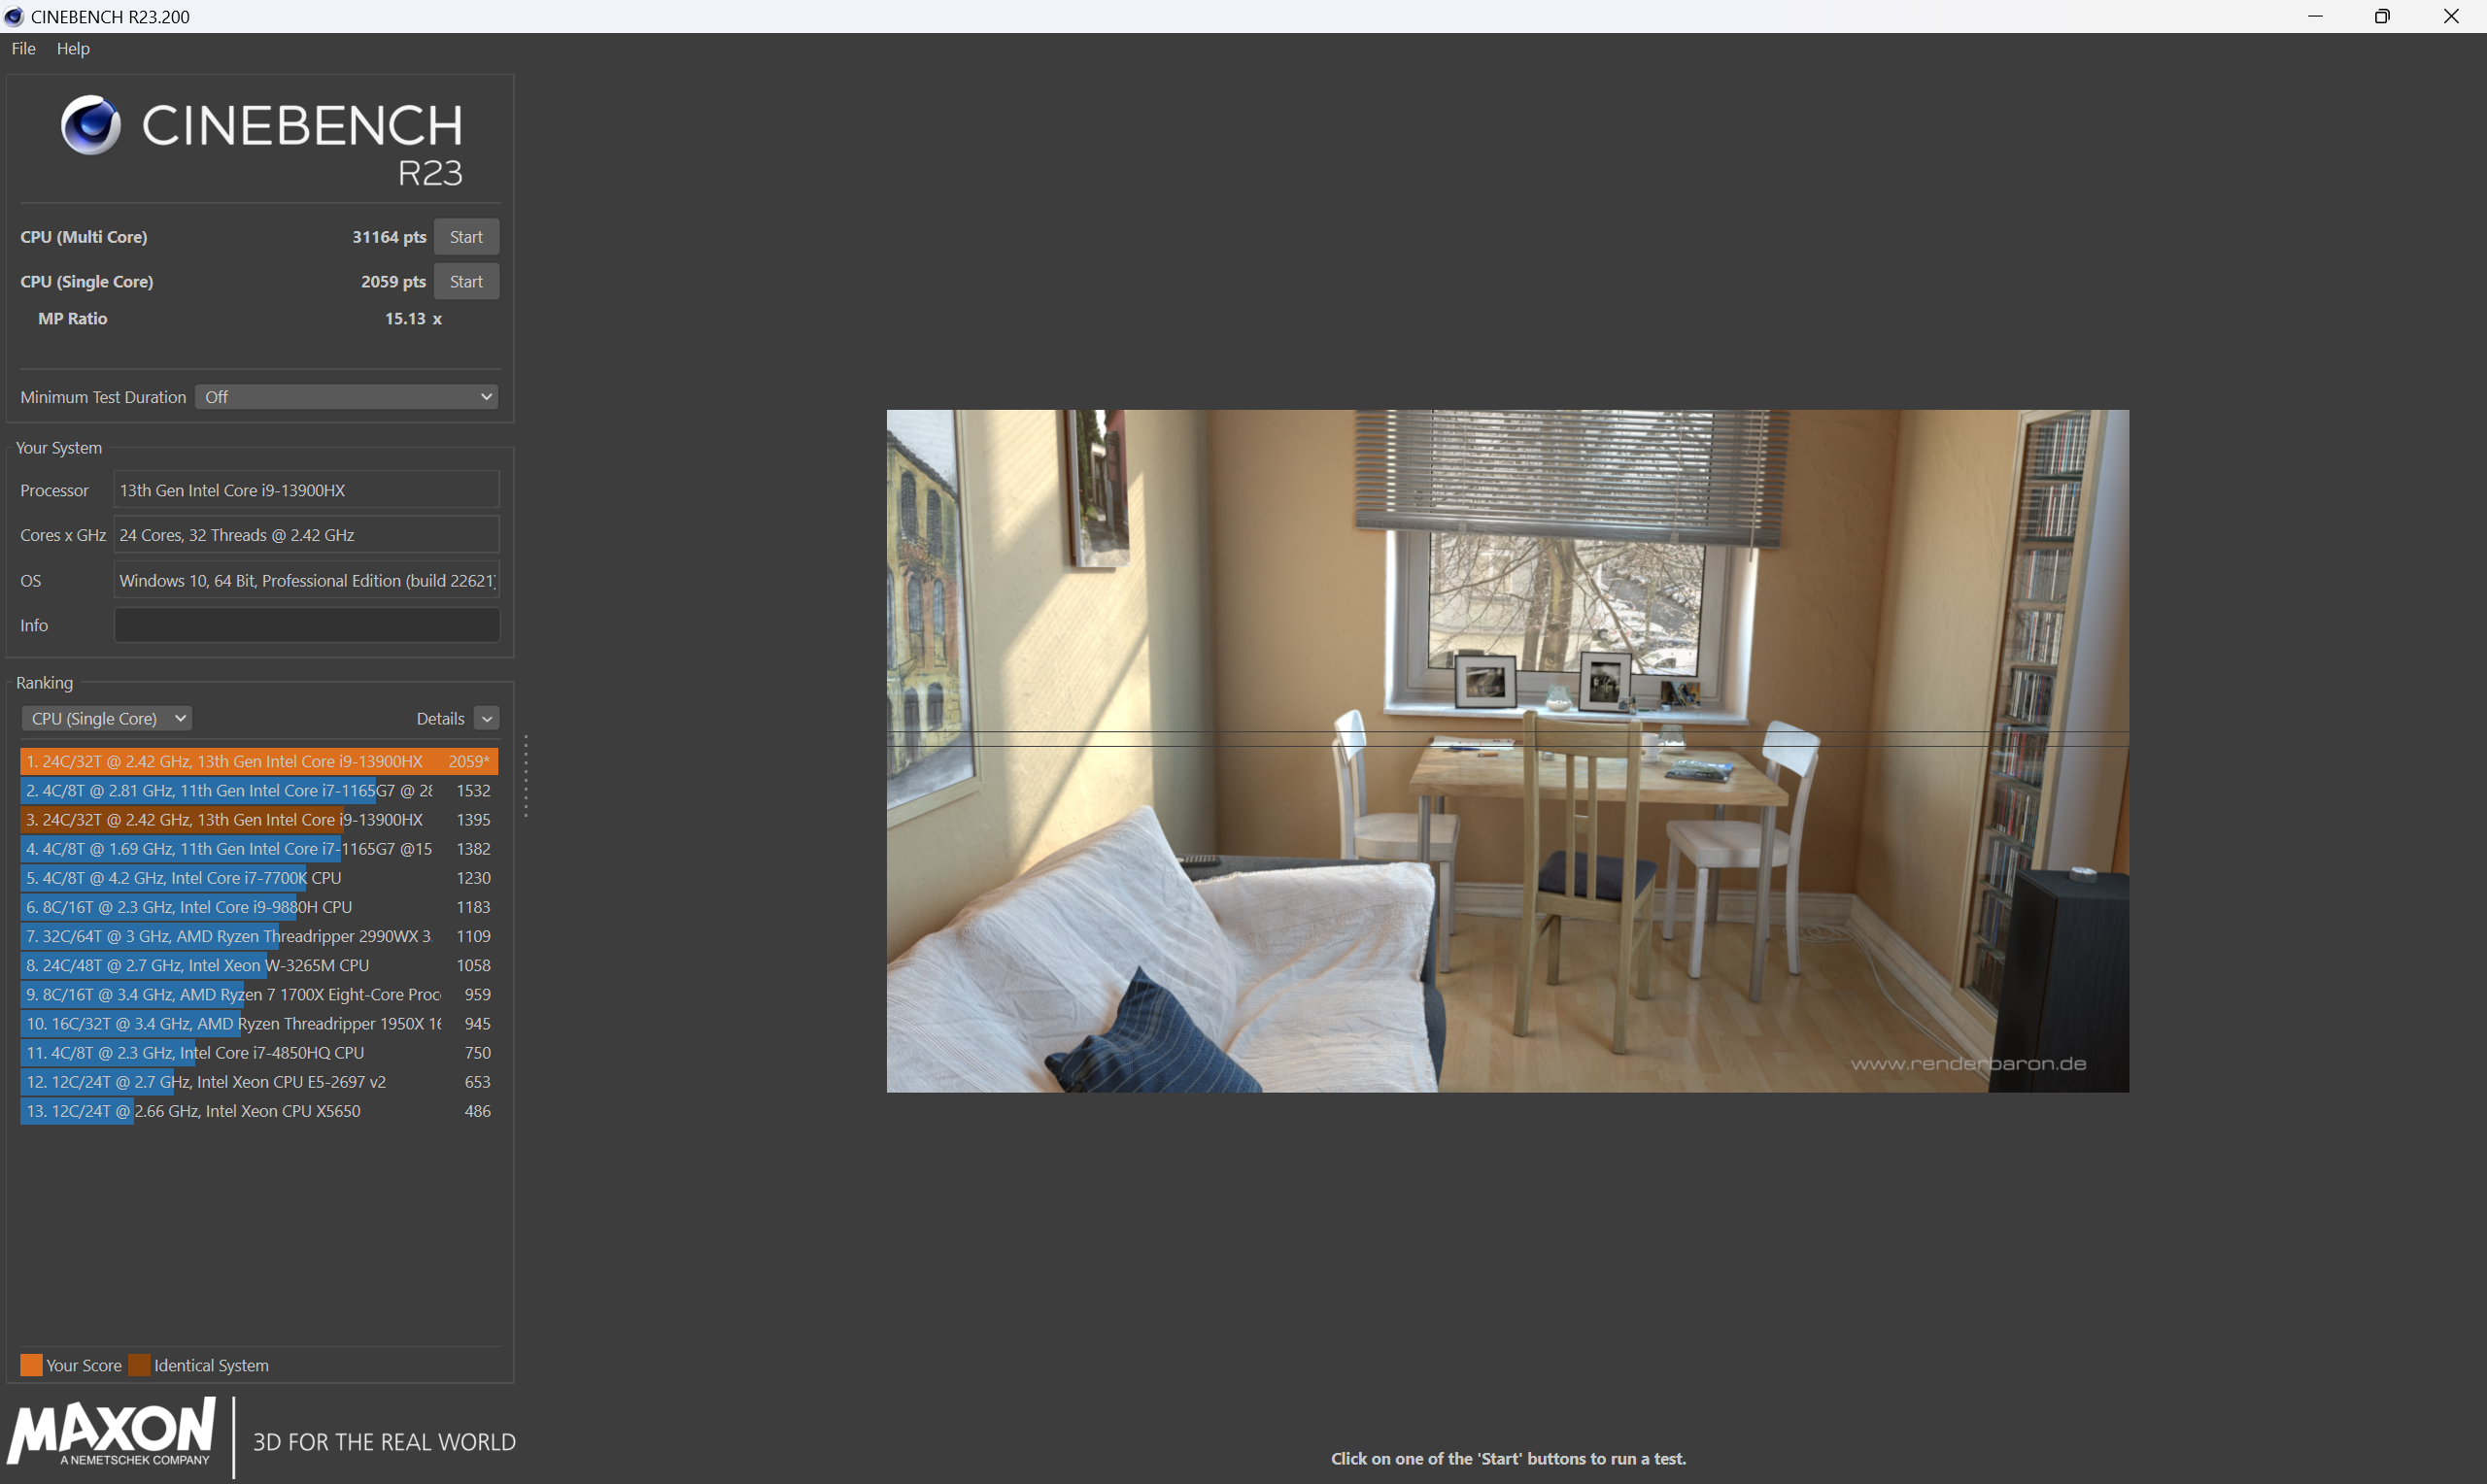Restore down the Cinebench window
2487x1484 pixels.
[x=2383, y=16]
